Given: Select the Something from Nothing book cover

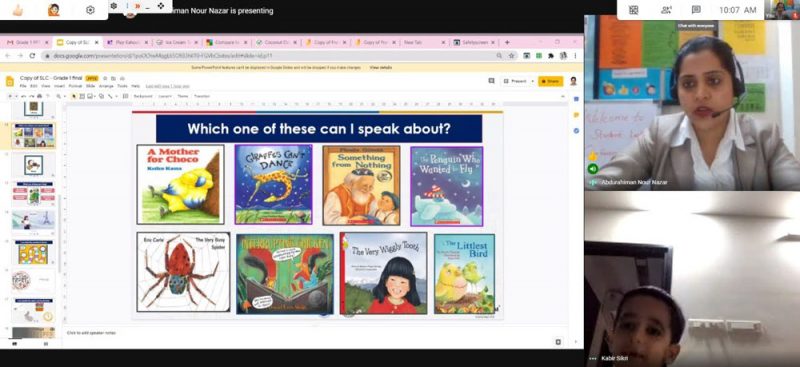Looking at the screenshot, I should 361,185.
